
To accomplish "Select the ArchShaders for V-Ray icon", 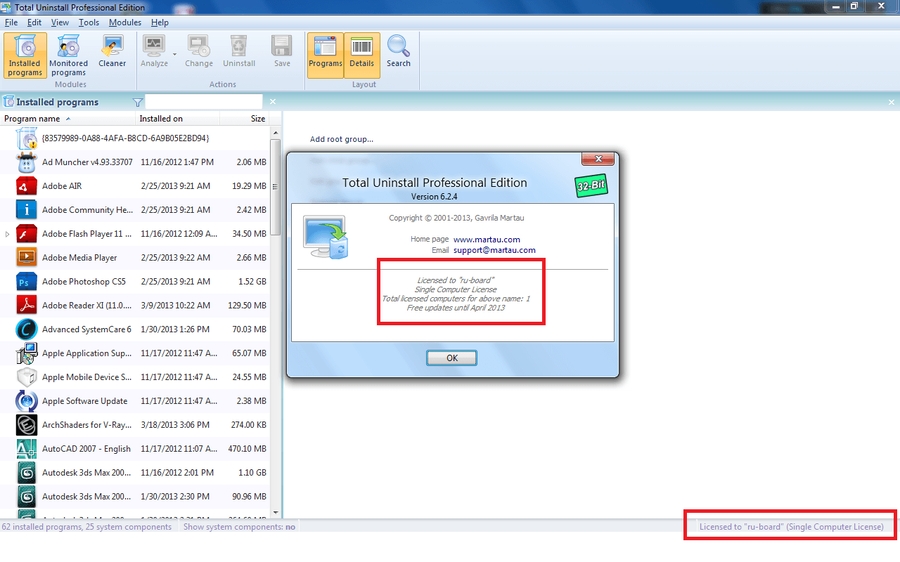I will coord(26,425).
